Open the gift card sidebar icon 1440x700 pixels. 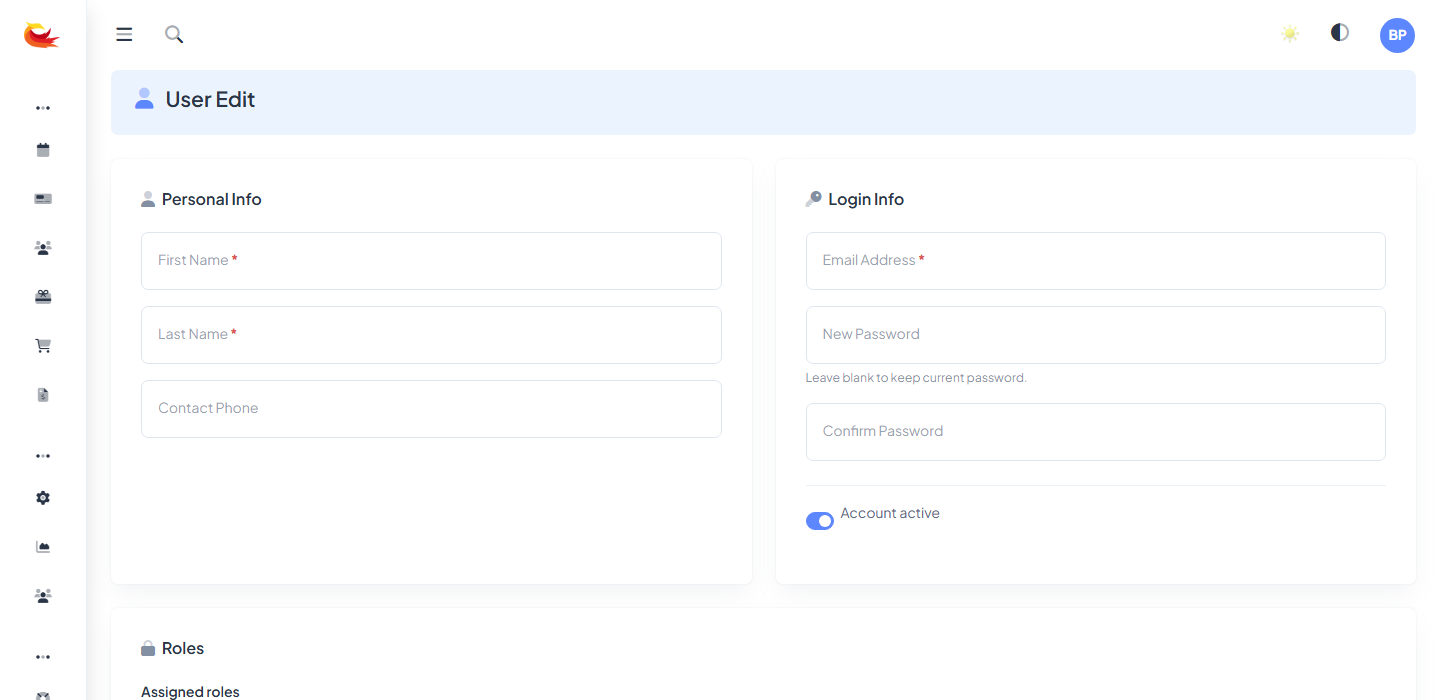(43, 296)
